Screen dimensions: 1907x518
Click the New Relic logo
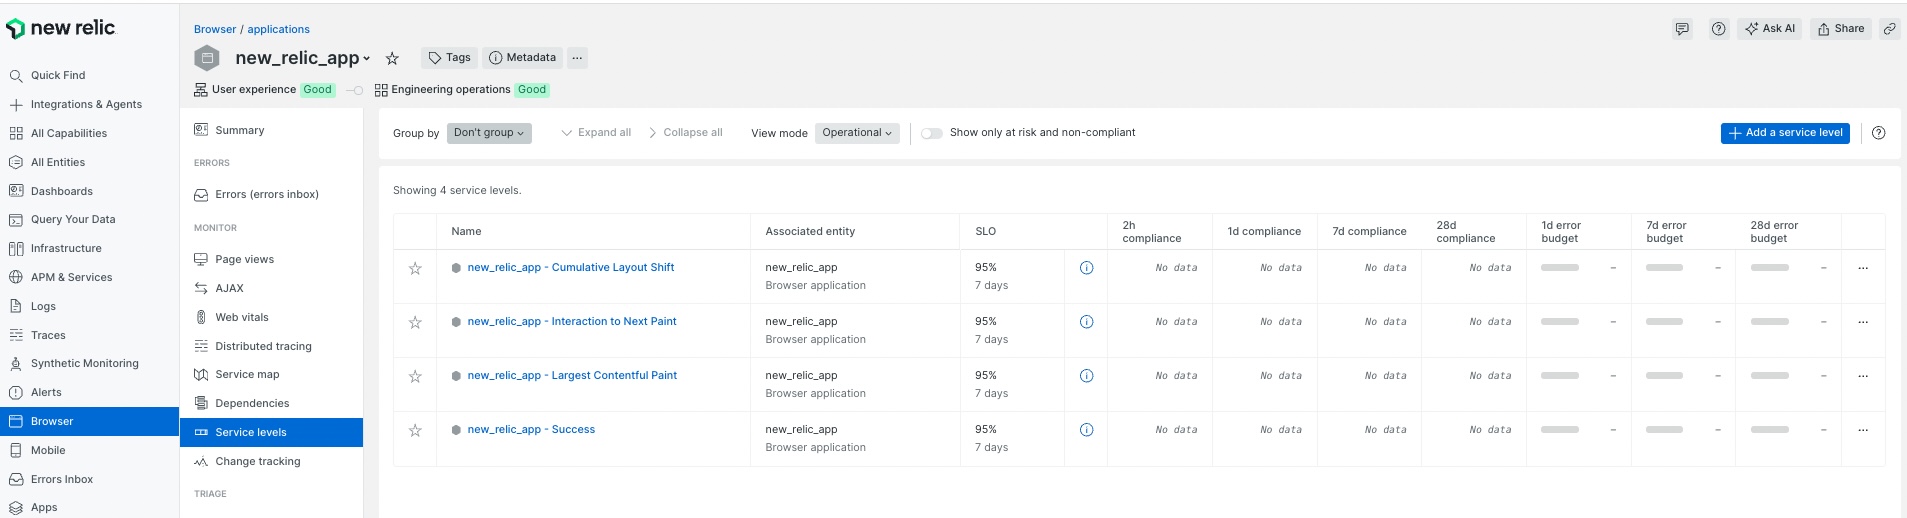61,28
